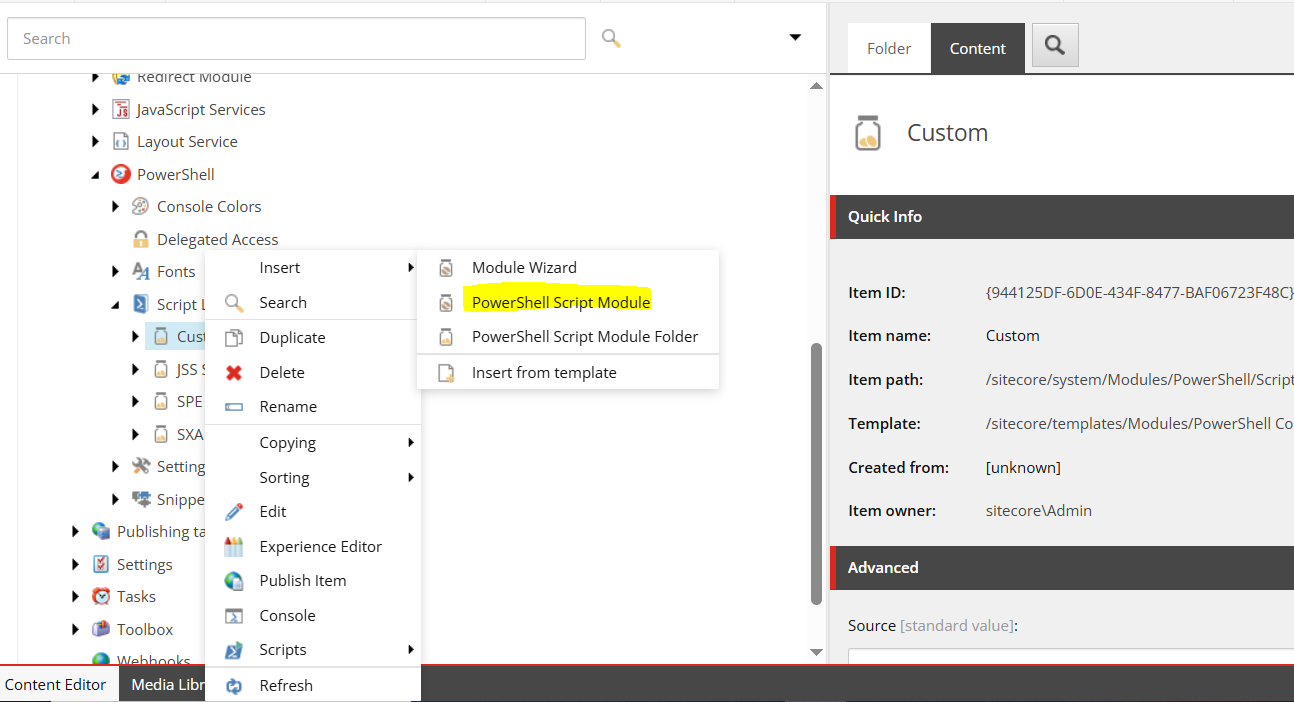Click the sitecore\Admin item owner value
The height and width of the screenshot is (702, 1294).
tap(1039, 511)
